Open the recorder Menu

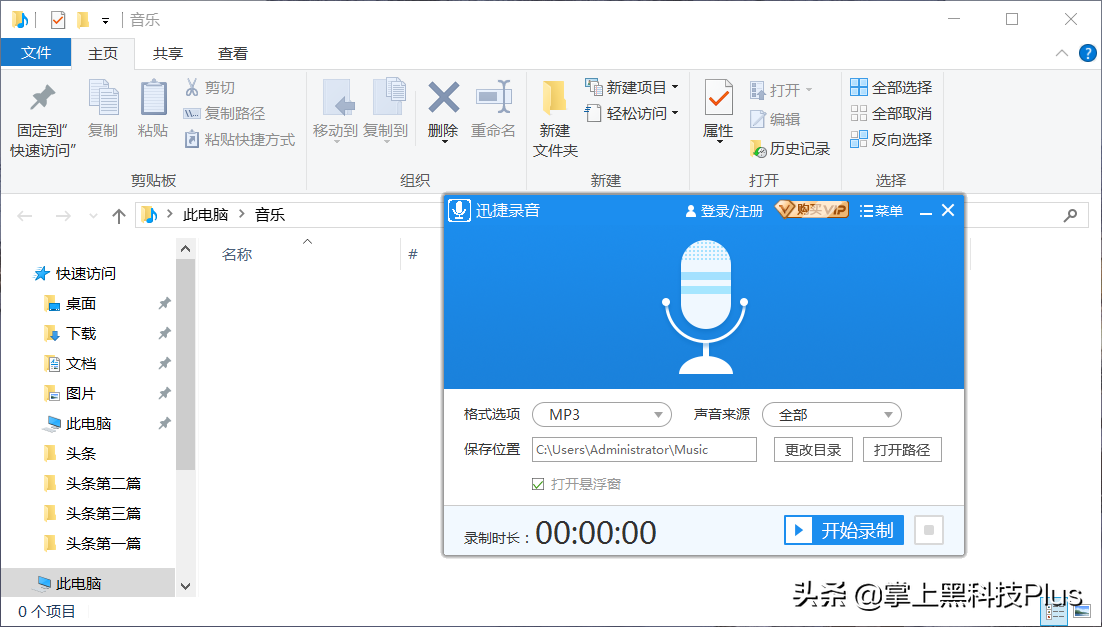[881, 210]
